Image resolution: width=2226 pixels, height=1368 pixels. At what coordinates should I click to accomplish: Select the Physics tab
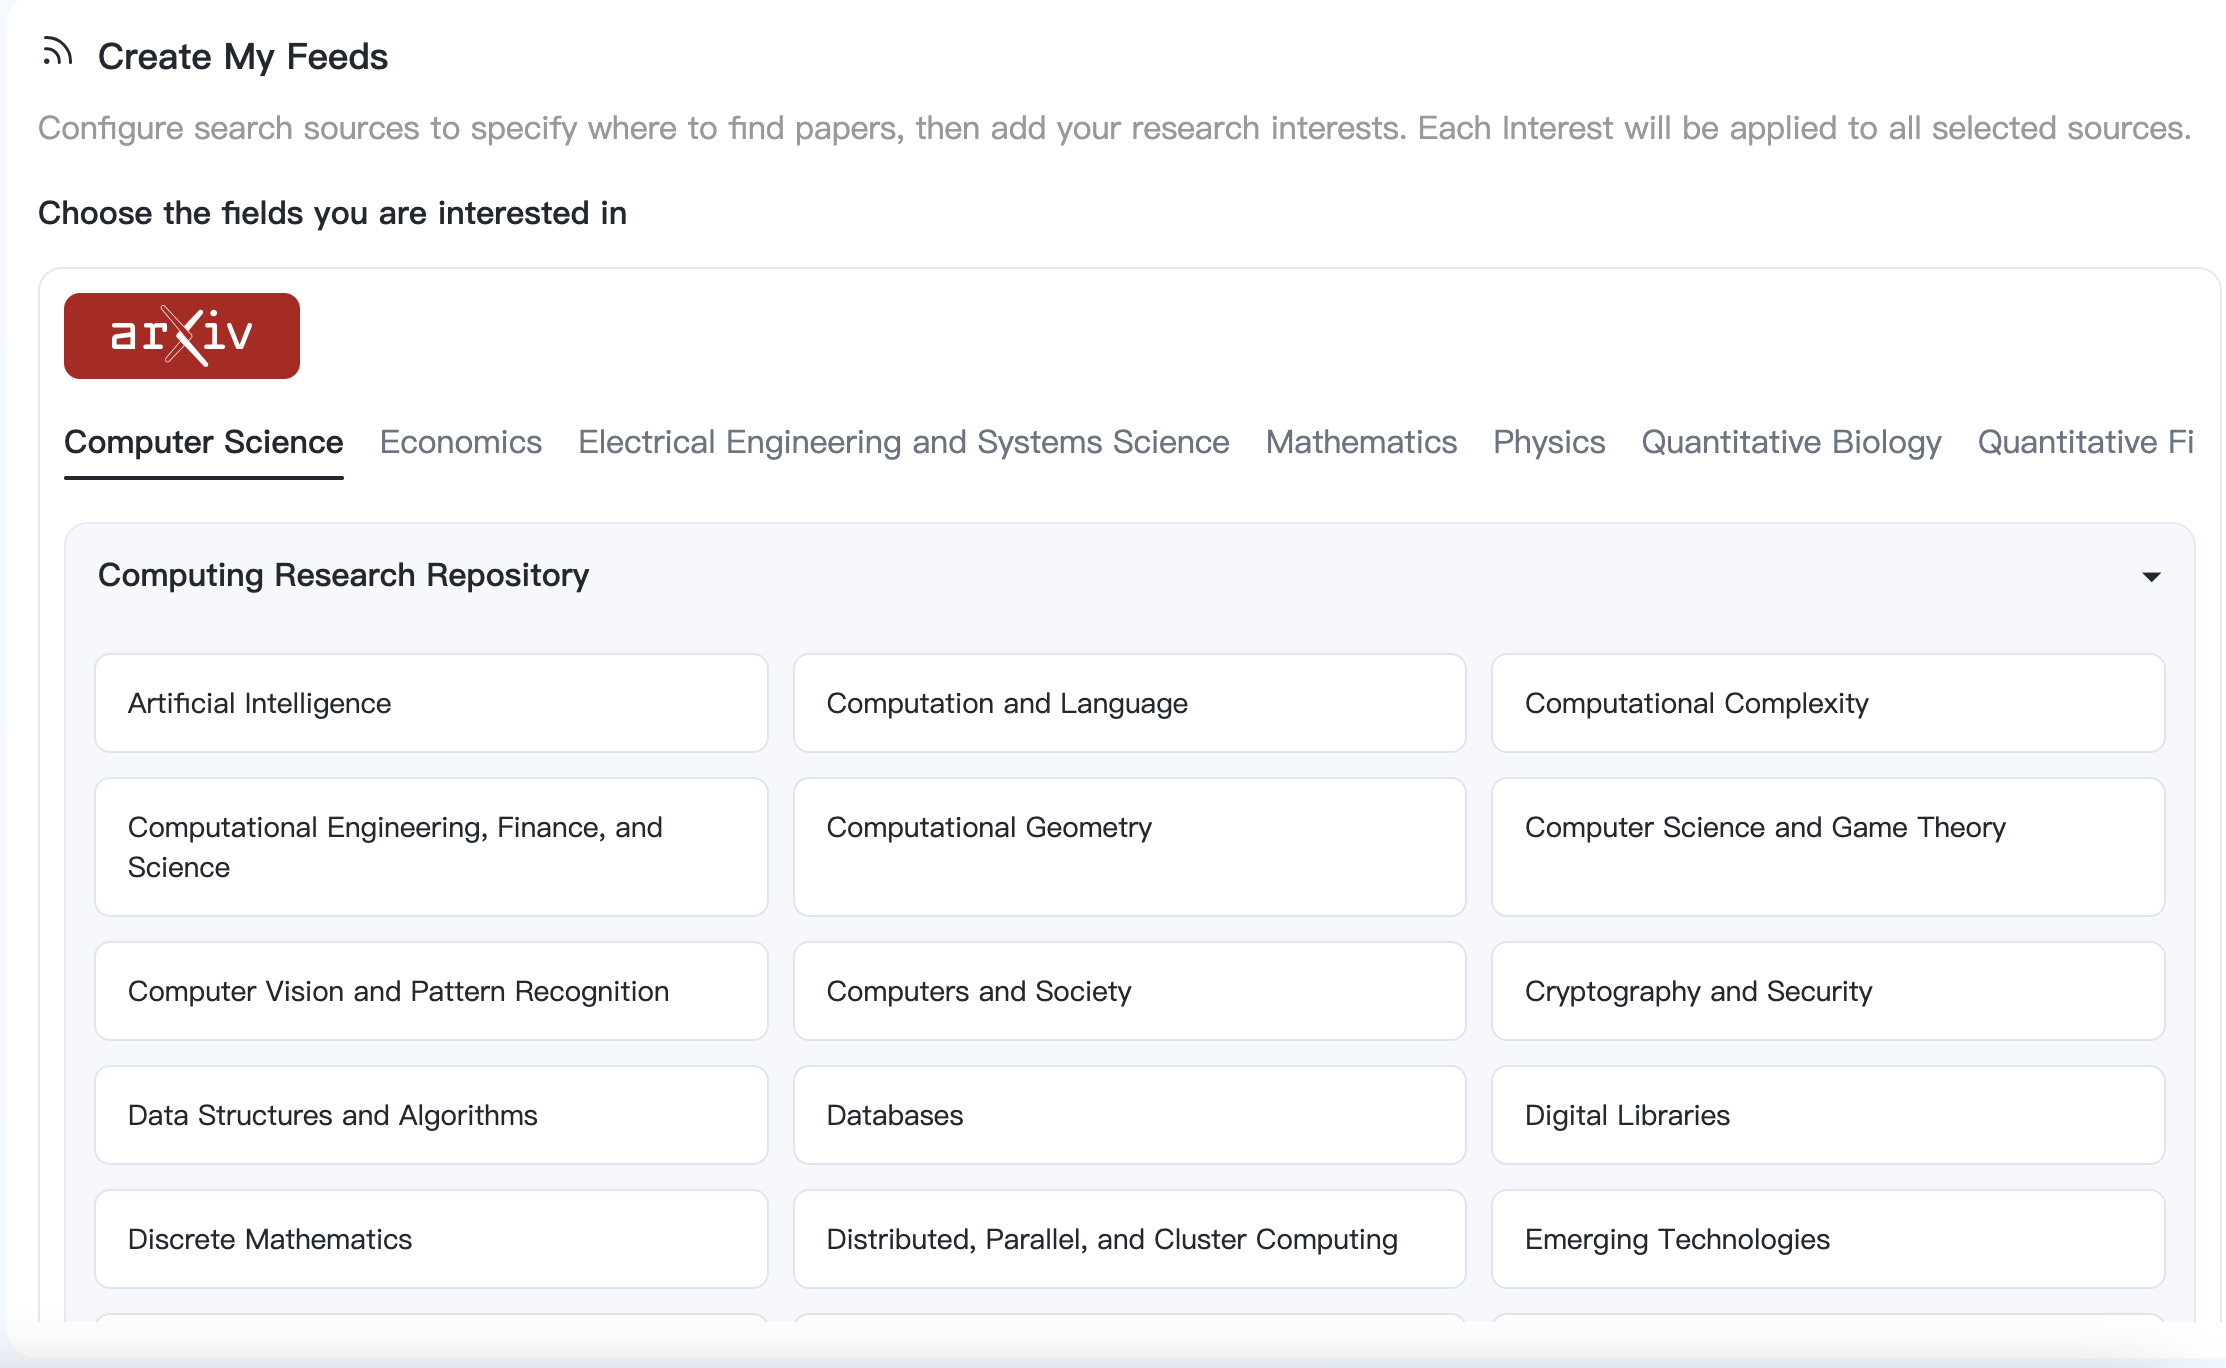point(1548,442)
